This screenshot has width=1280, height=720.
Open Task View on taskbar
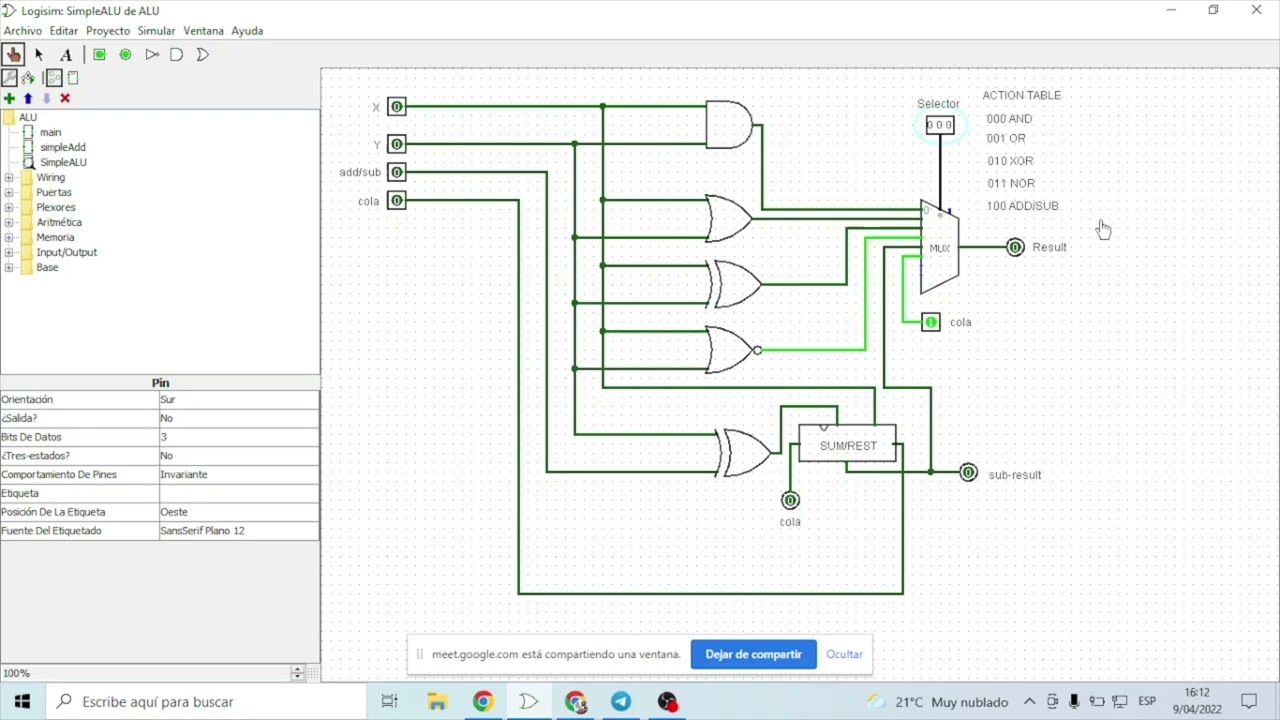[x=390, y=702]
